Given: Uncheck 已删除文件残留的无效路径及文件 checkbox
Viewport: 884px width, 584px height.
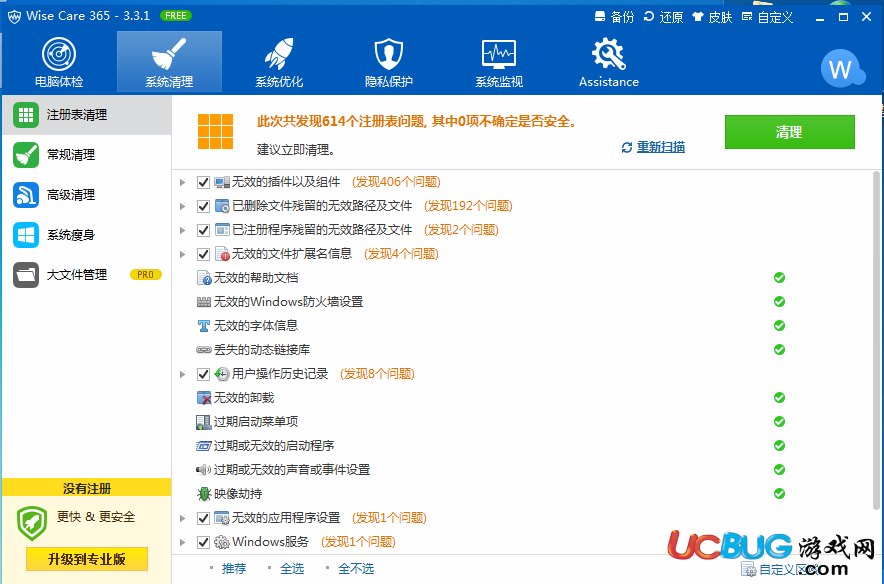Looking at the screenshot, I should pos(204,206).
